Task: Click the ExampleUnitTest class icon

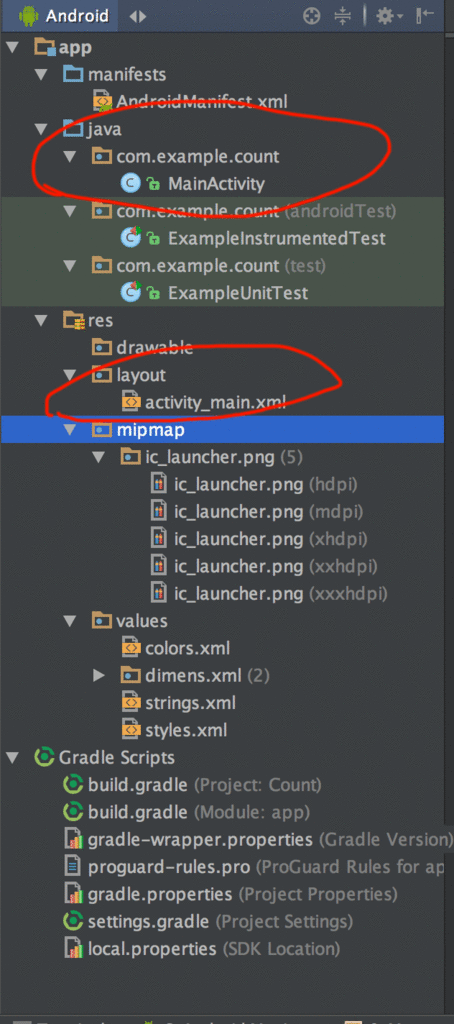Action: pyautogui.click(x=131, y=293)
